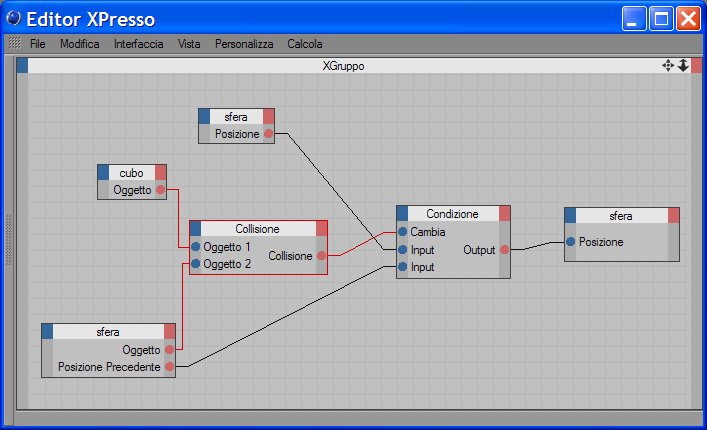Select the Collisione node title

[258, 229]
